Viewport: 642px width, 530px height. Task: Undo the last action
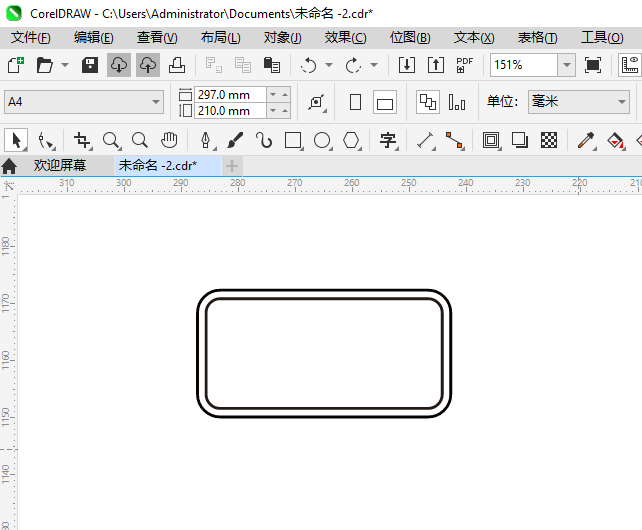pos(308,65)
